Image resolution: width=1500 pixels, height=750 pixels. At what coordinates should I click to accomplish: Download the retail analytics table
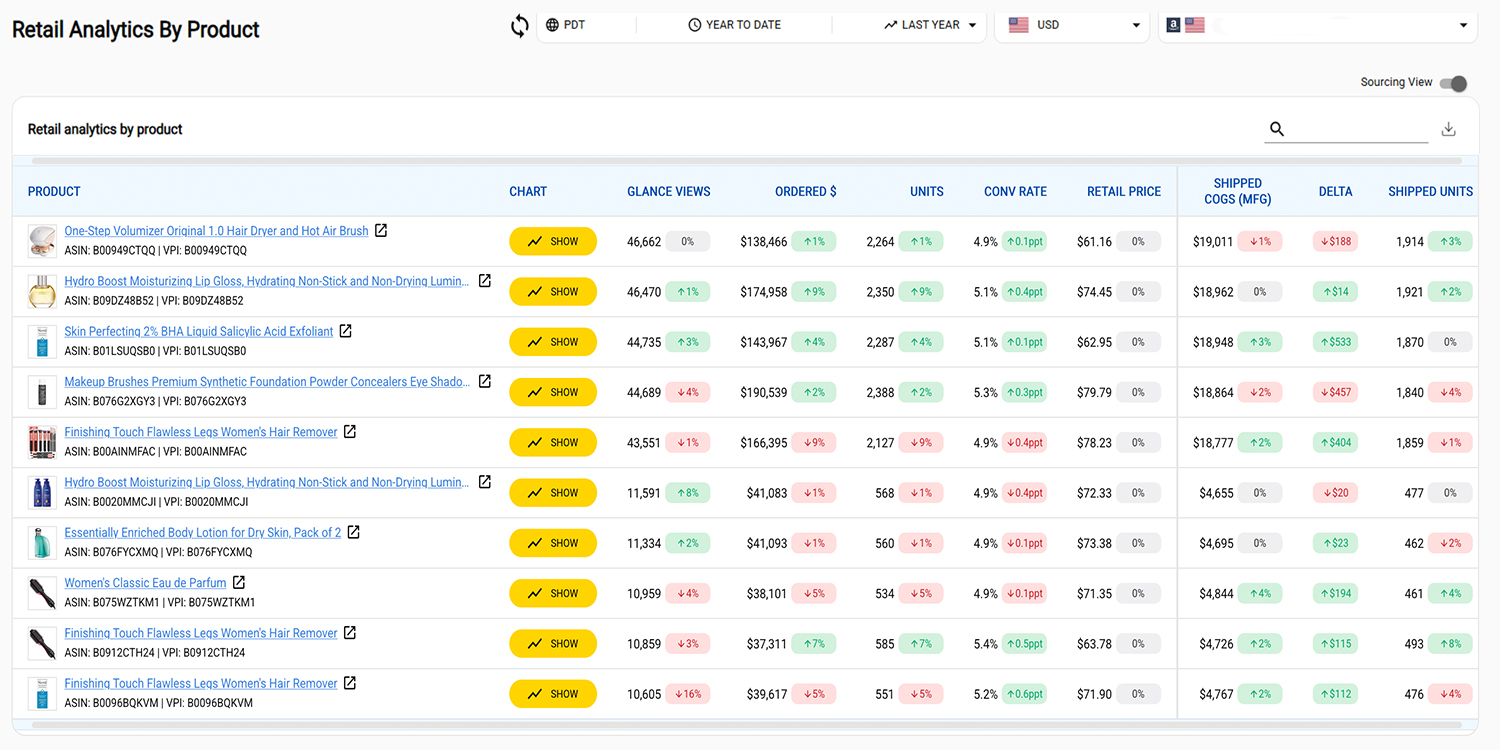click(x=1448, y=129)
